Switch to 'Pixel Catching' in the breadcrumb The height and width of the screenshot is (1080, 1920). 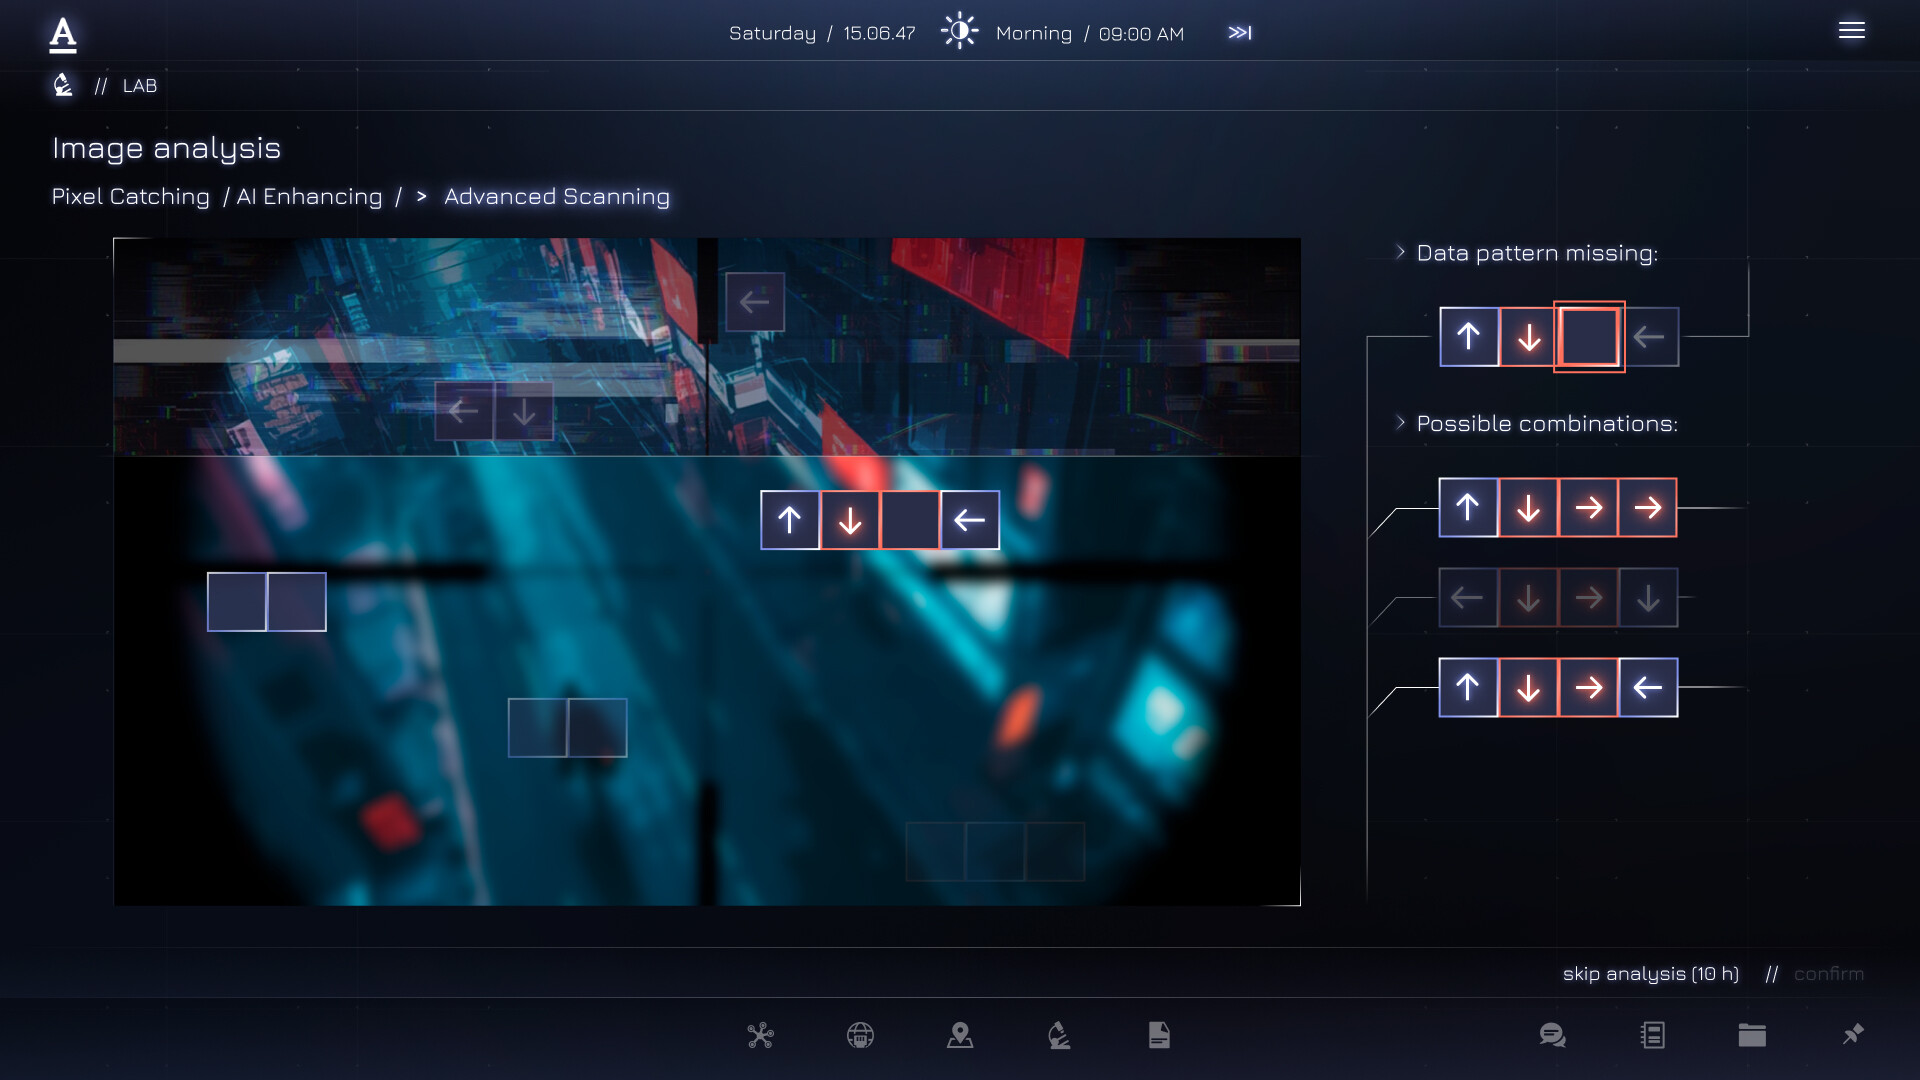131,197
